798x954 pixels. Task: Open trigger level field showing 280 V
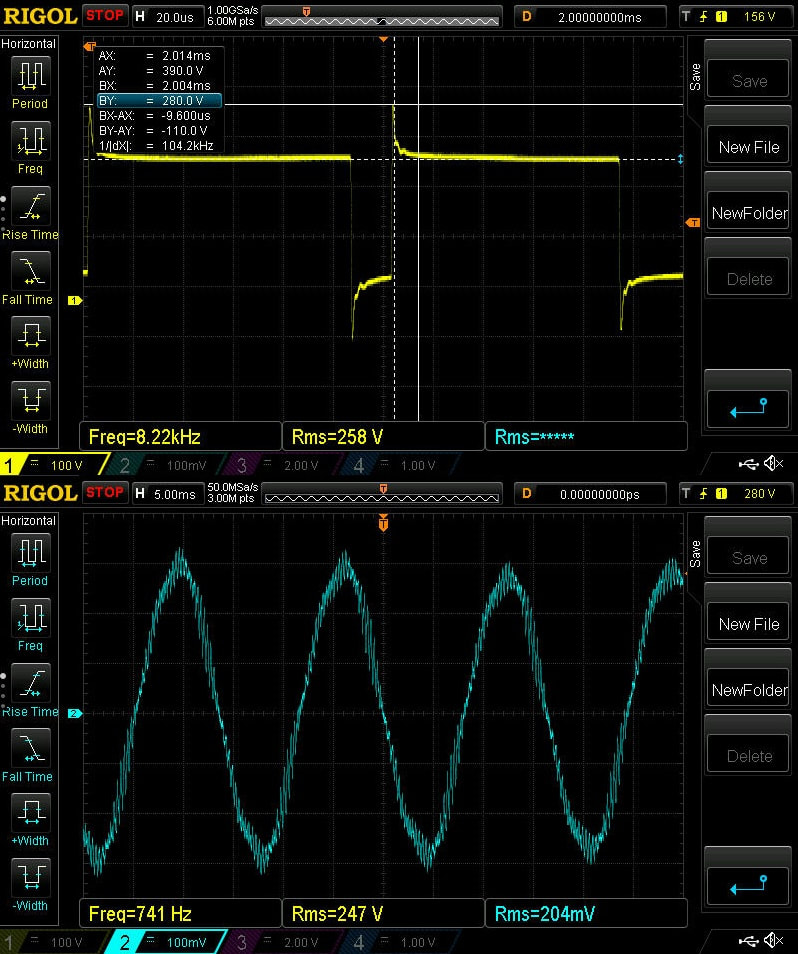(x=737, y=494)
